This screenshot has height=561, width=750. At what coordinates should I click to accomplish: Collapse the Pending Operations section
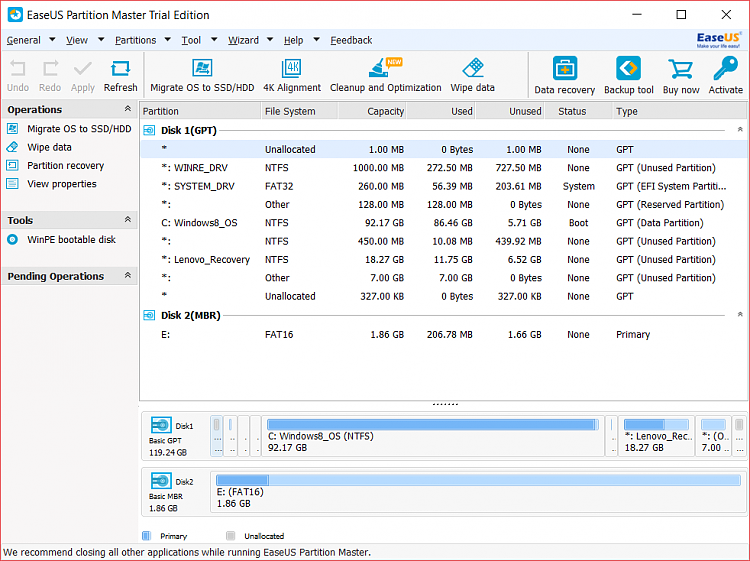click(128, 275)
